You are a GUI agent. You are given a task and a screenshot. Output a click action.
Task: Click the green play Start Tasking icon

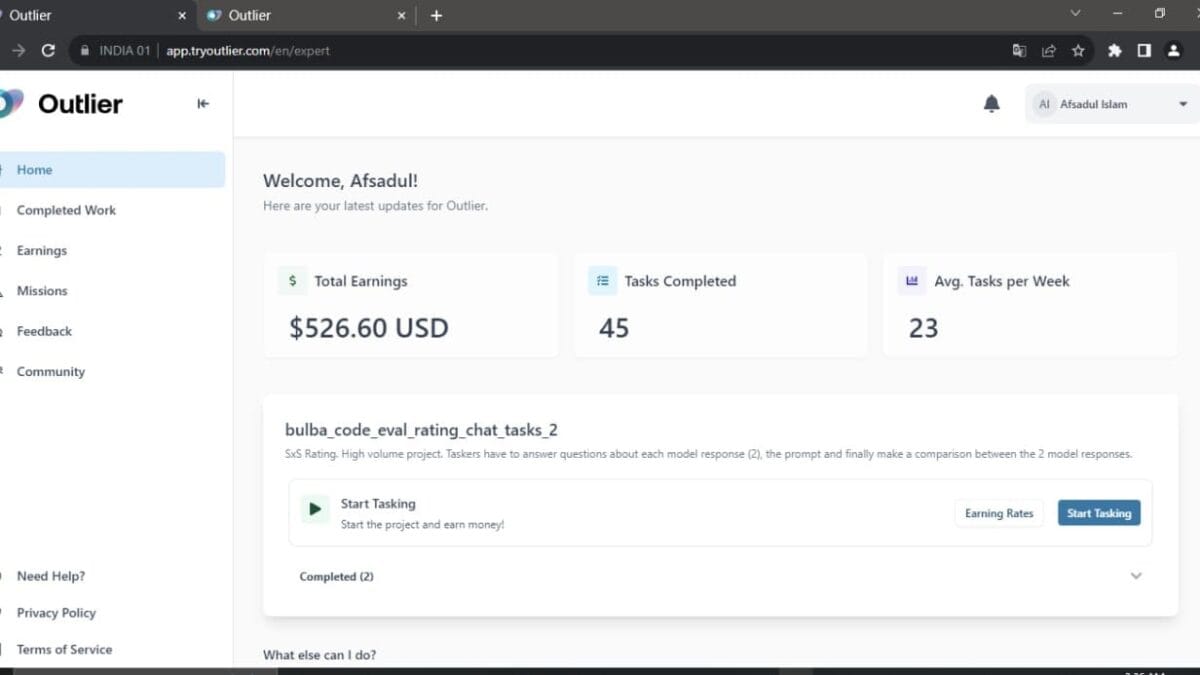coord(315,509)
